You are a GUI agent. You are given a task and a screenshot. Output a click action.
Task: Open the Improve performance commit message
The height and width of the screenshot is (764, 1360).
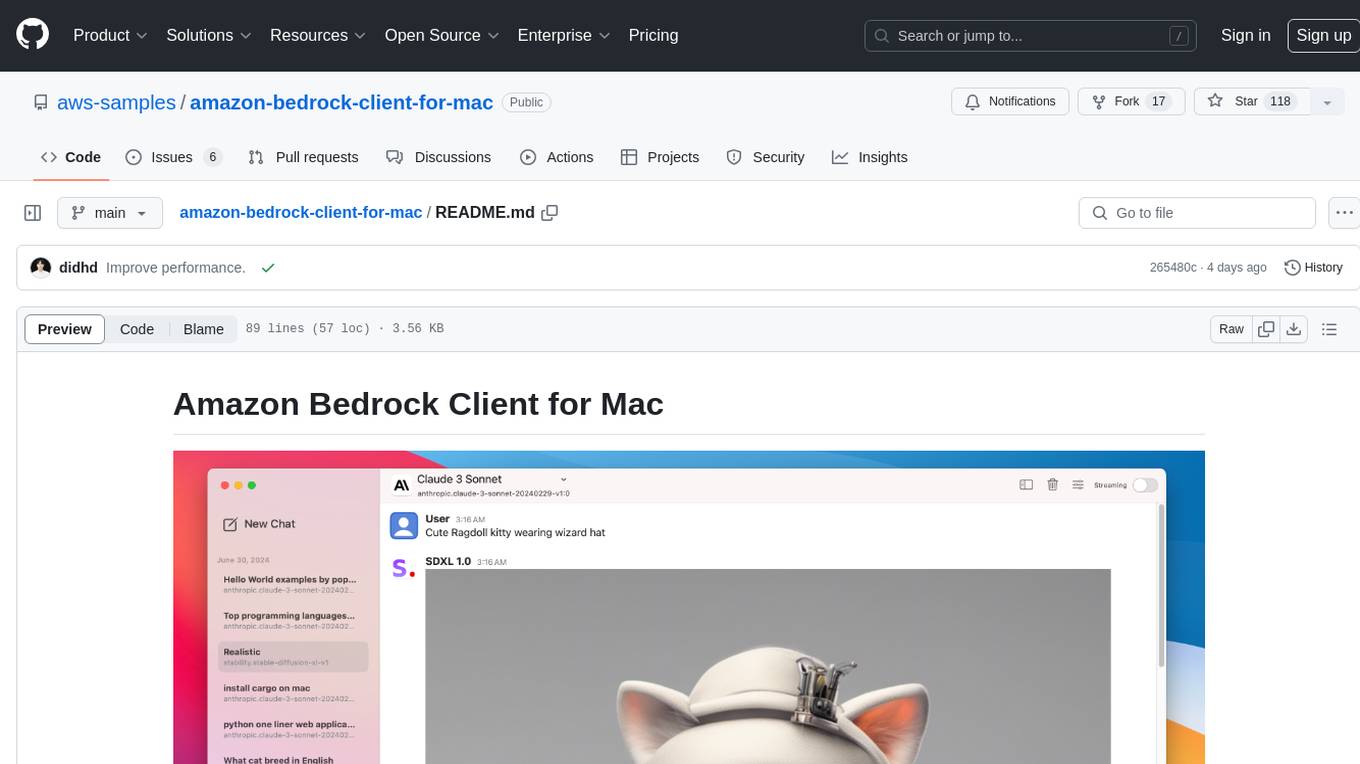click(176, 268)
